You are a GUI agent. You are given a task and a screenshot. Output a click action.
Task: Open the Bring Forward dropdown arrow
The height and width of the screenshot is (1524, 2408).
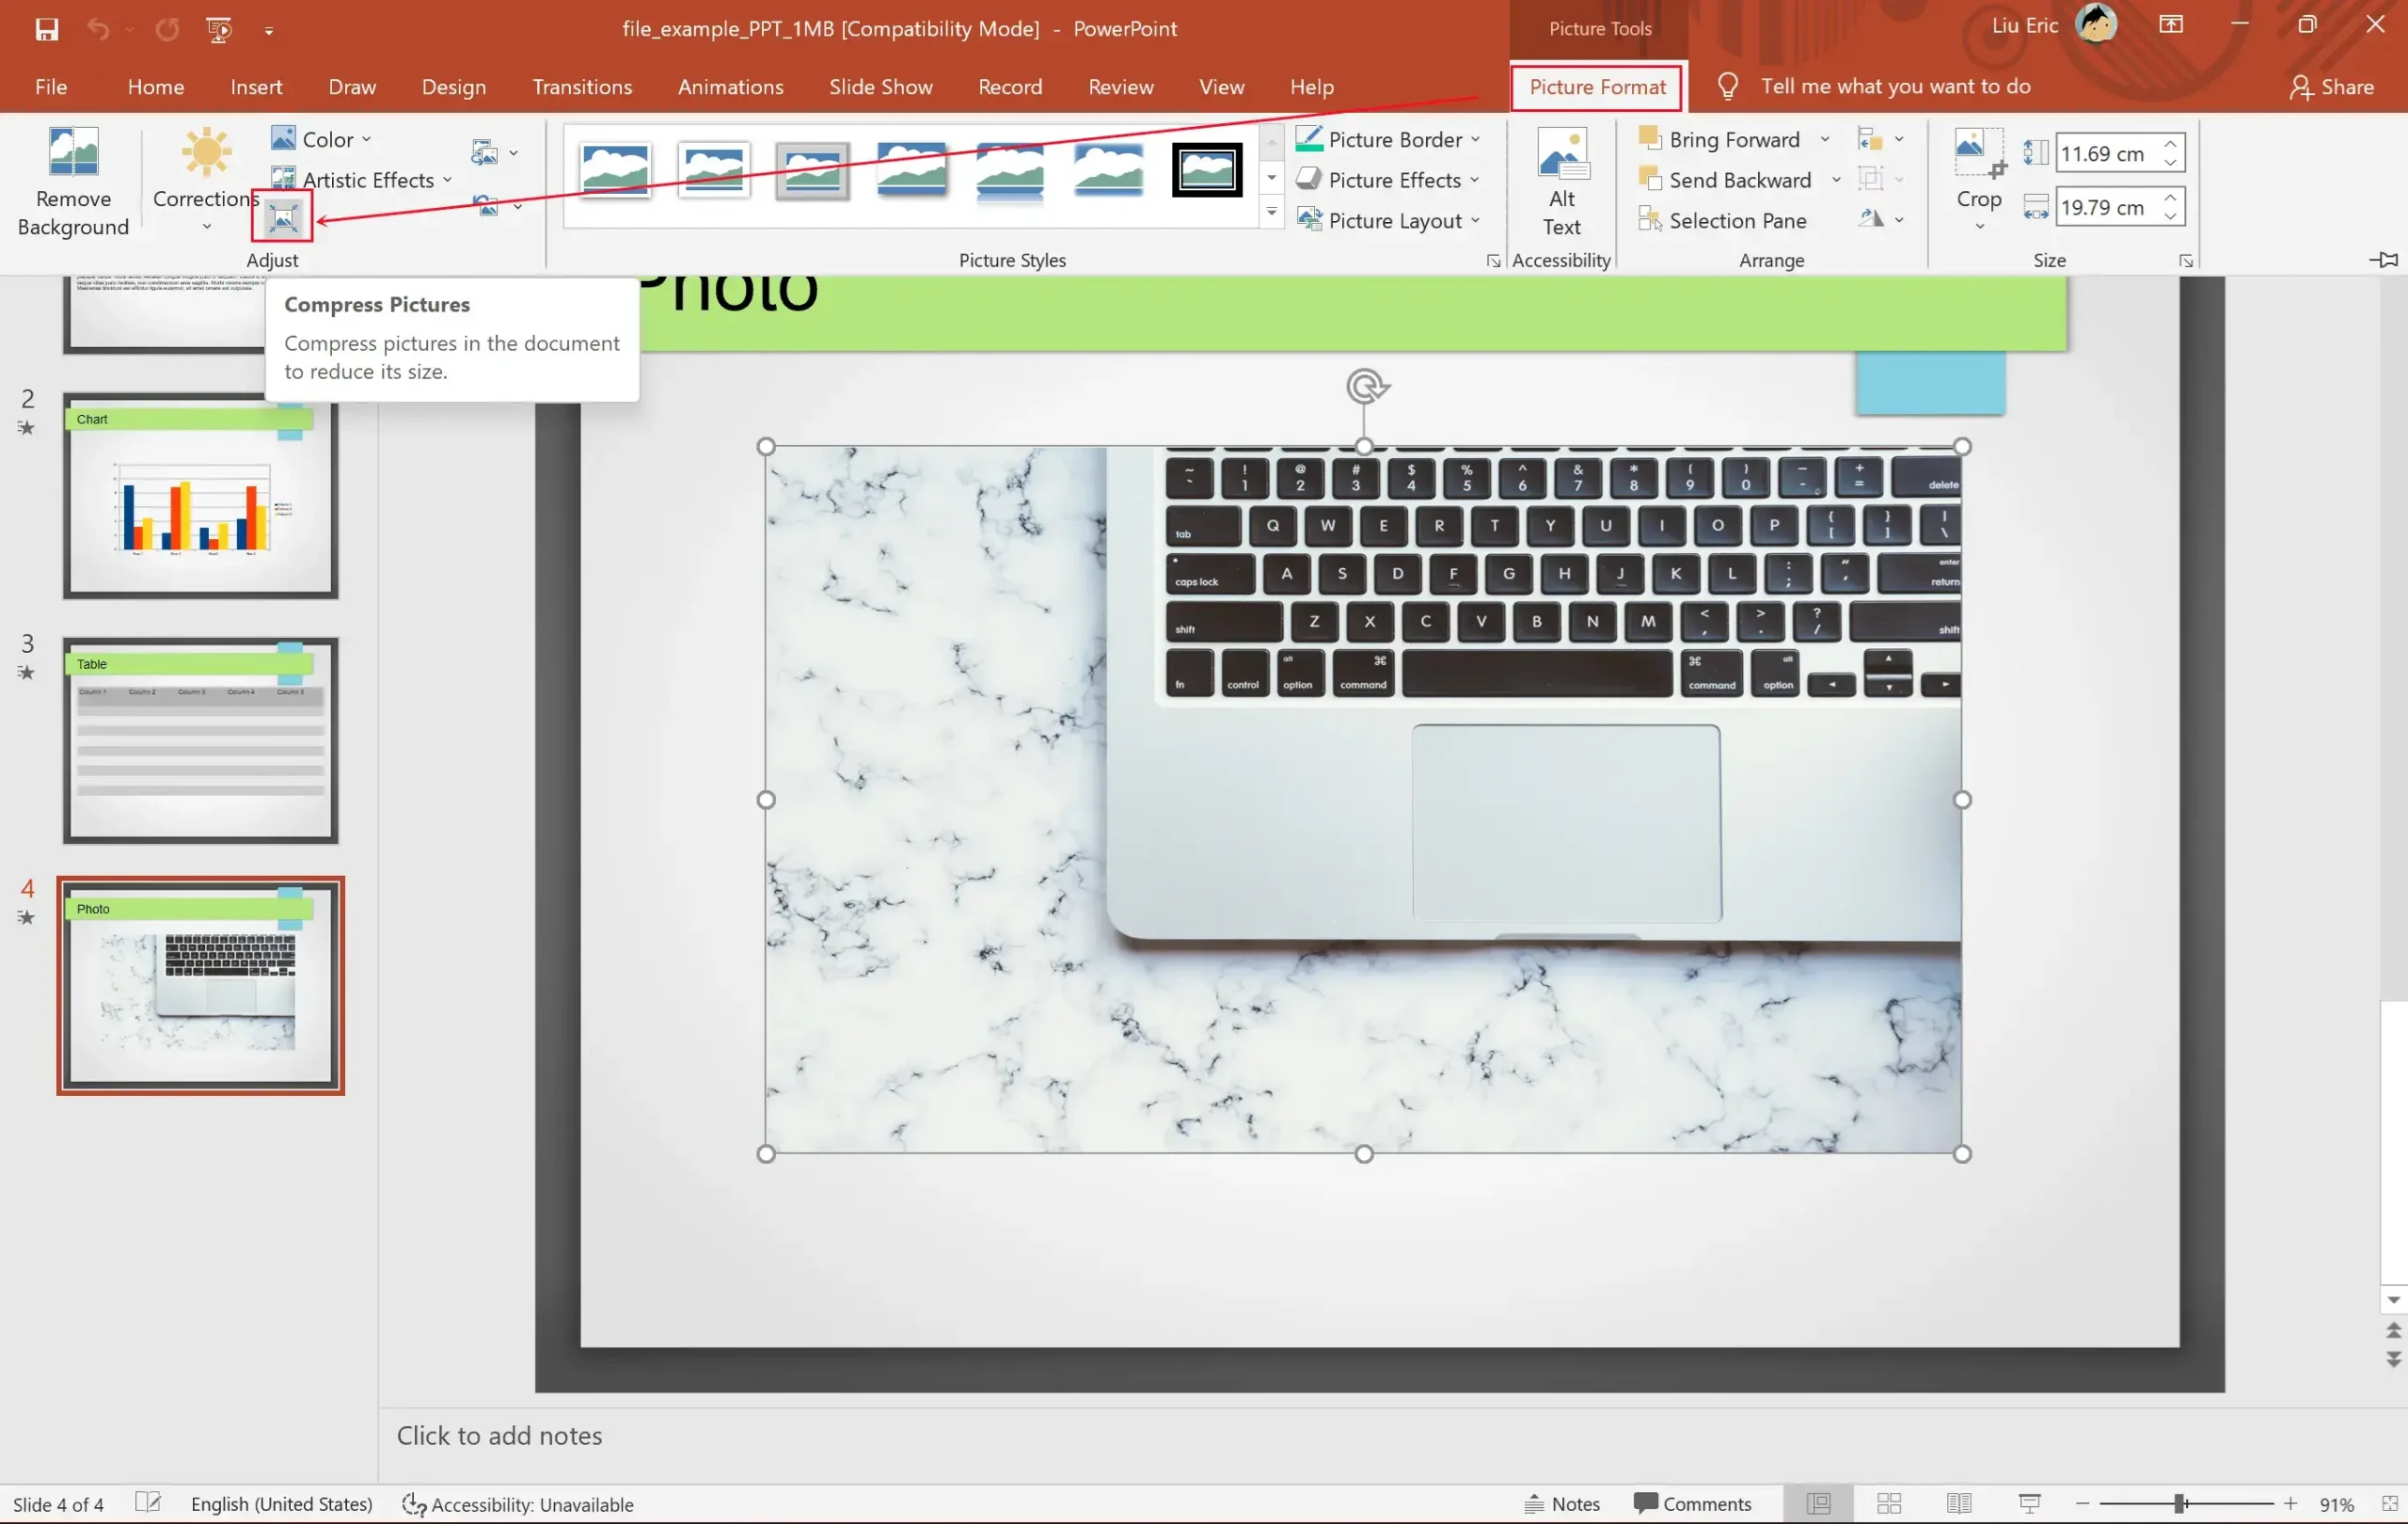tap(1825, 139)
